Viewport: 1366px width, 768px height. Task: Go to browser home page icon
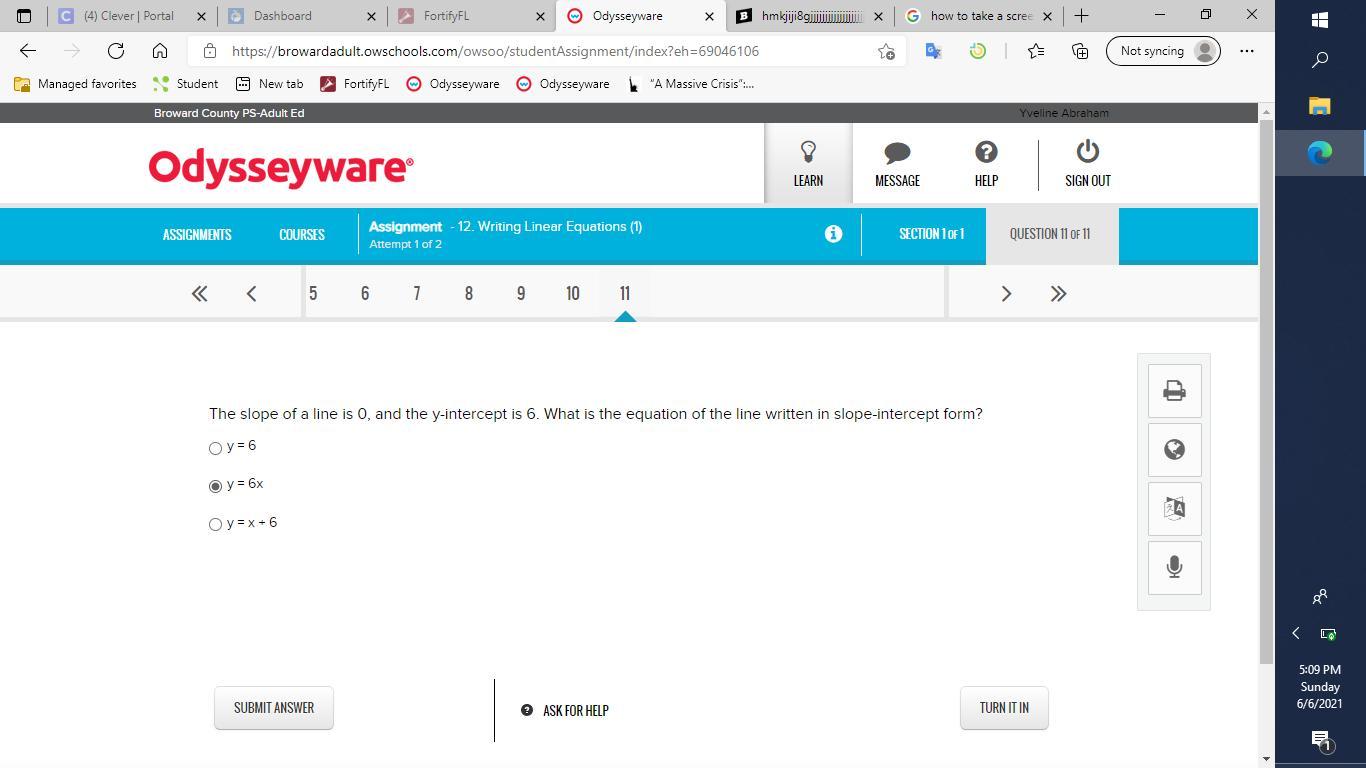[160, 51]
